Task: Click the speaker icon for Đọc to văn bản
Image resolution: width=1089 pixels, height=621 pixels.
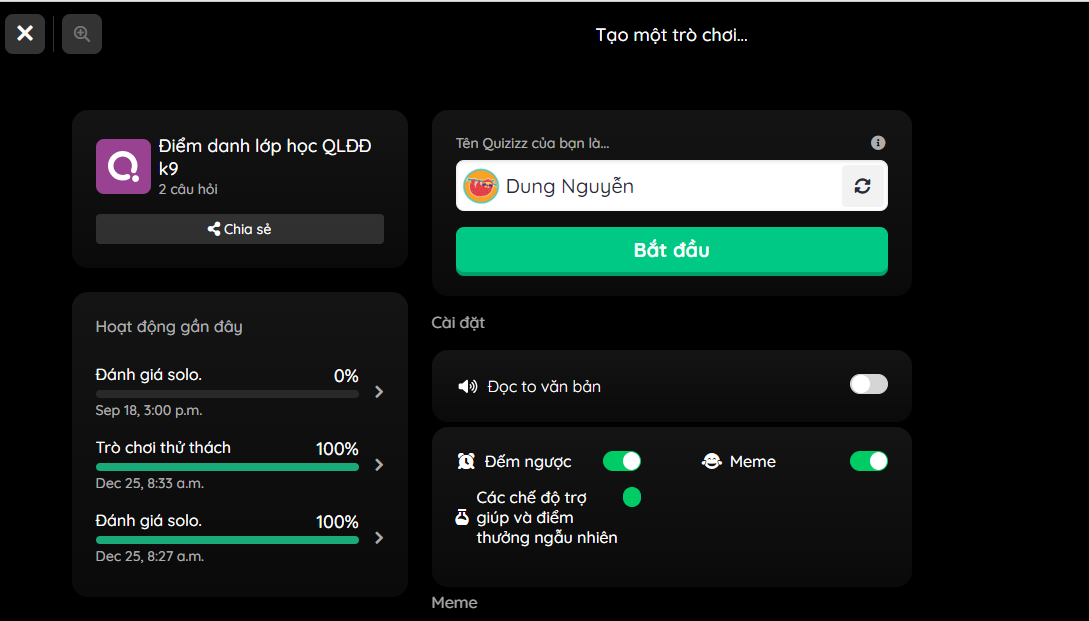Action: point(467,387)
